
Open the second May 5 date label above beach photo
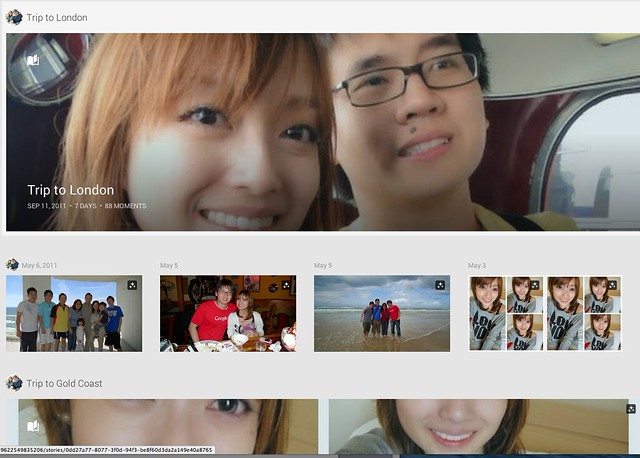323,265
